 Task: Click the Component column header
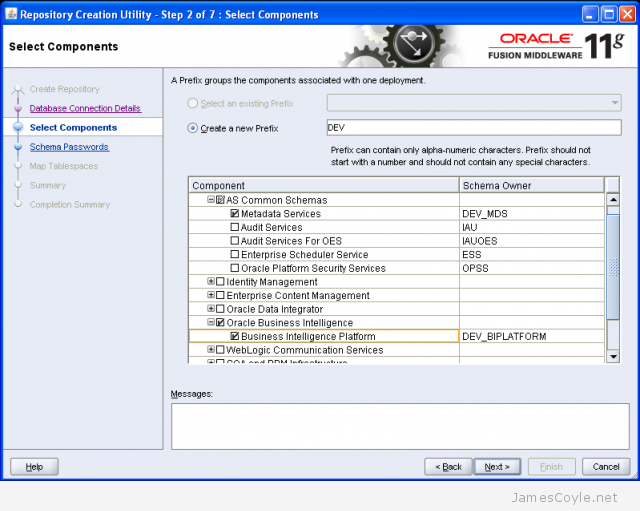(x=324, y=185)
